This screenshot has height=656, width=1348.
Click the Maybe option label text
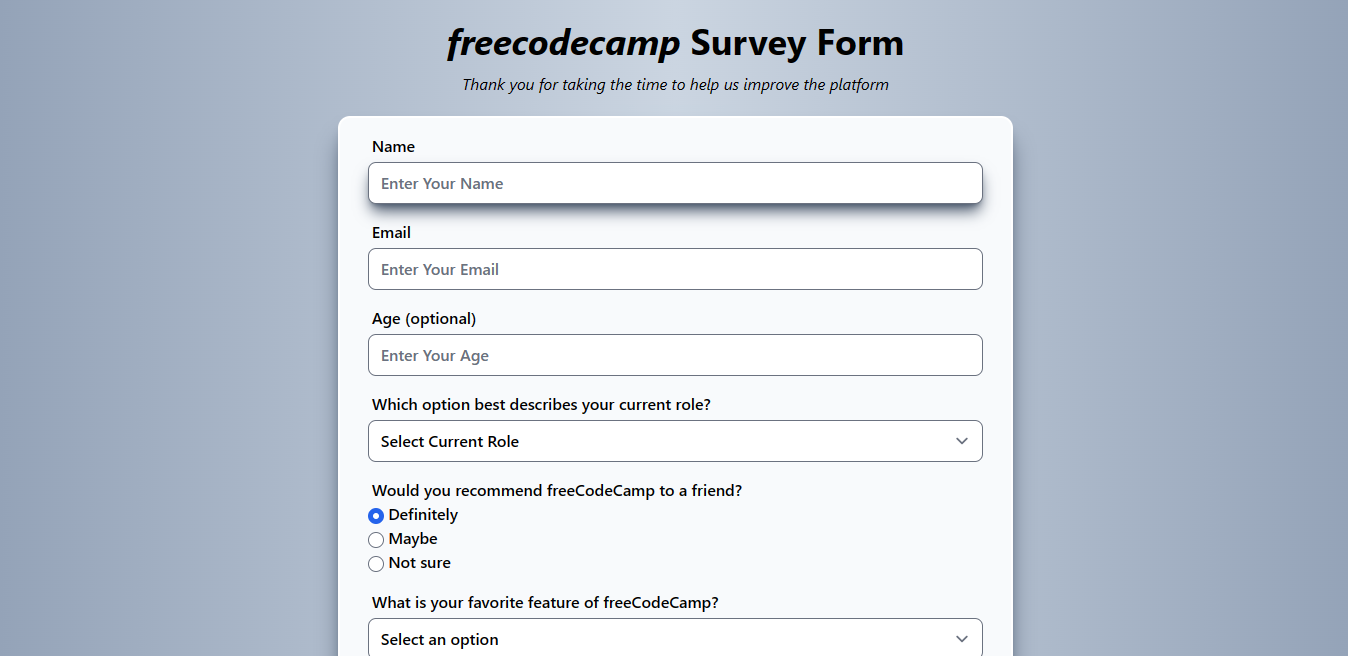tap(412, 538)
